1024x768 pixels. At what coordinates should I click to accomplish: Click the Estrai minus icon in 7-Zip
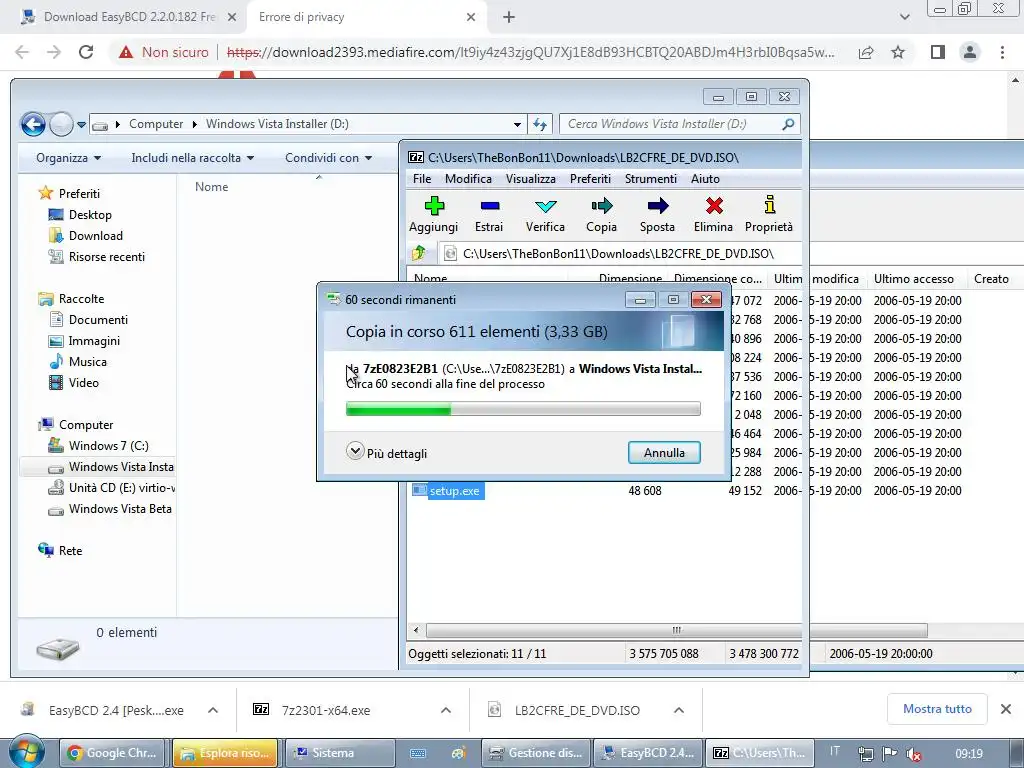(x=490, y=206)
